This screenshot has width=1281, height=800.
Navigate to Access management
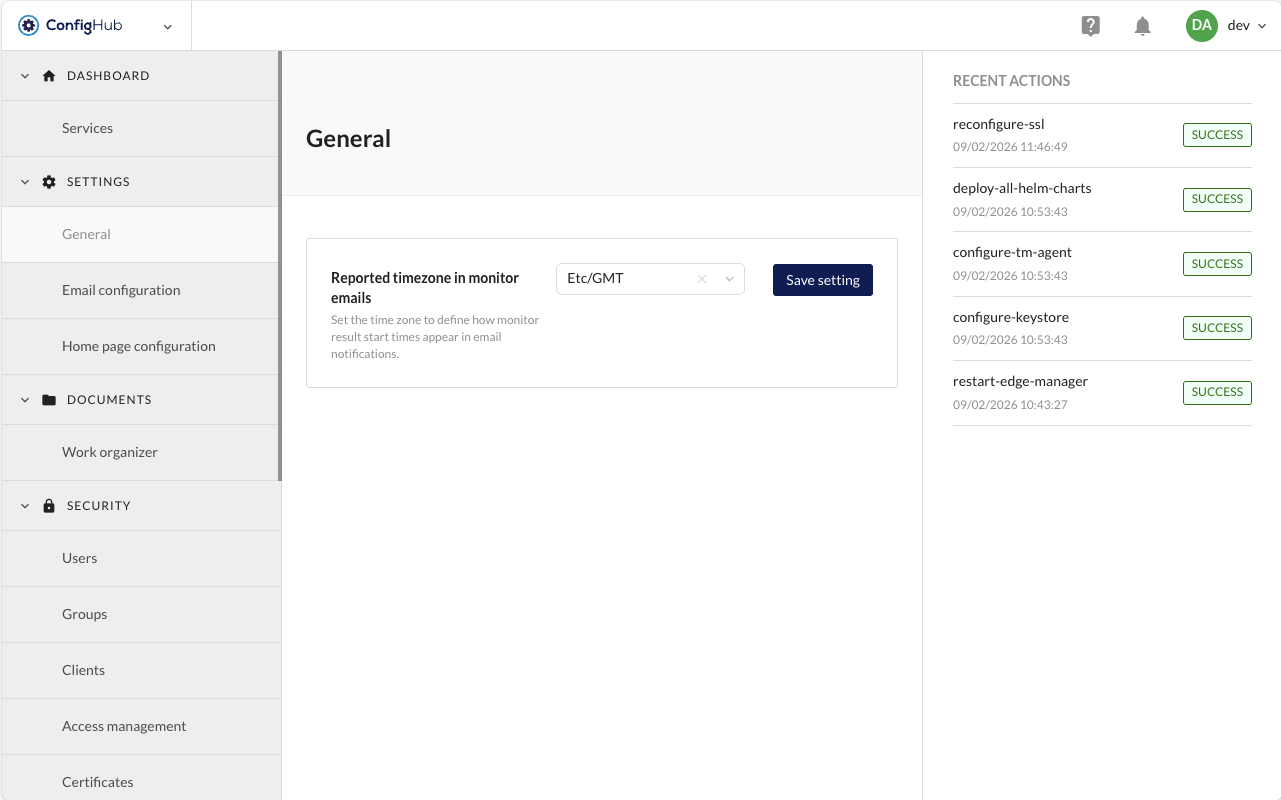(124, 726)
